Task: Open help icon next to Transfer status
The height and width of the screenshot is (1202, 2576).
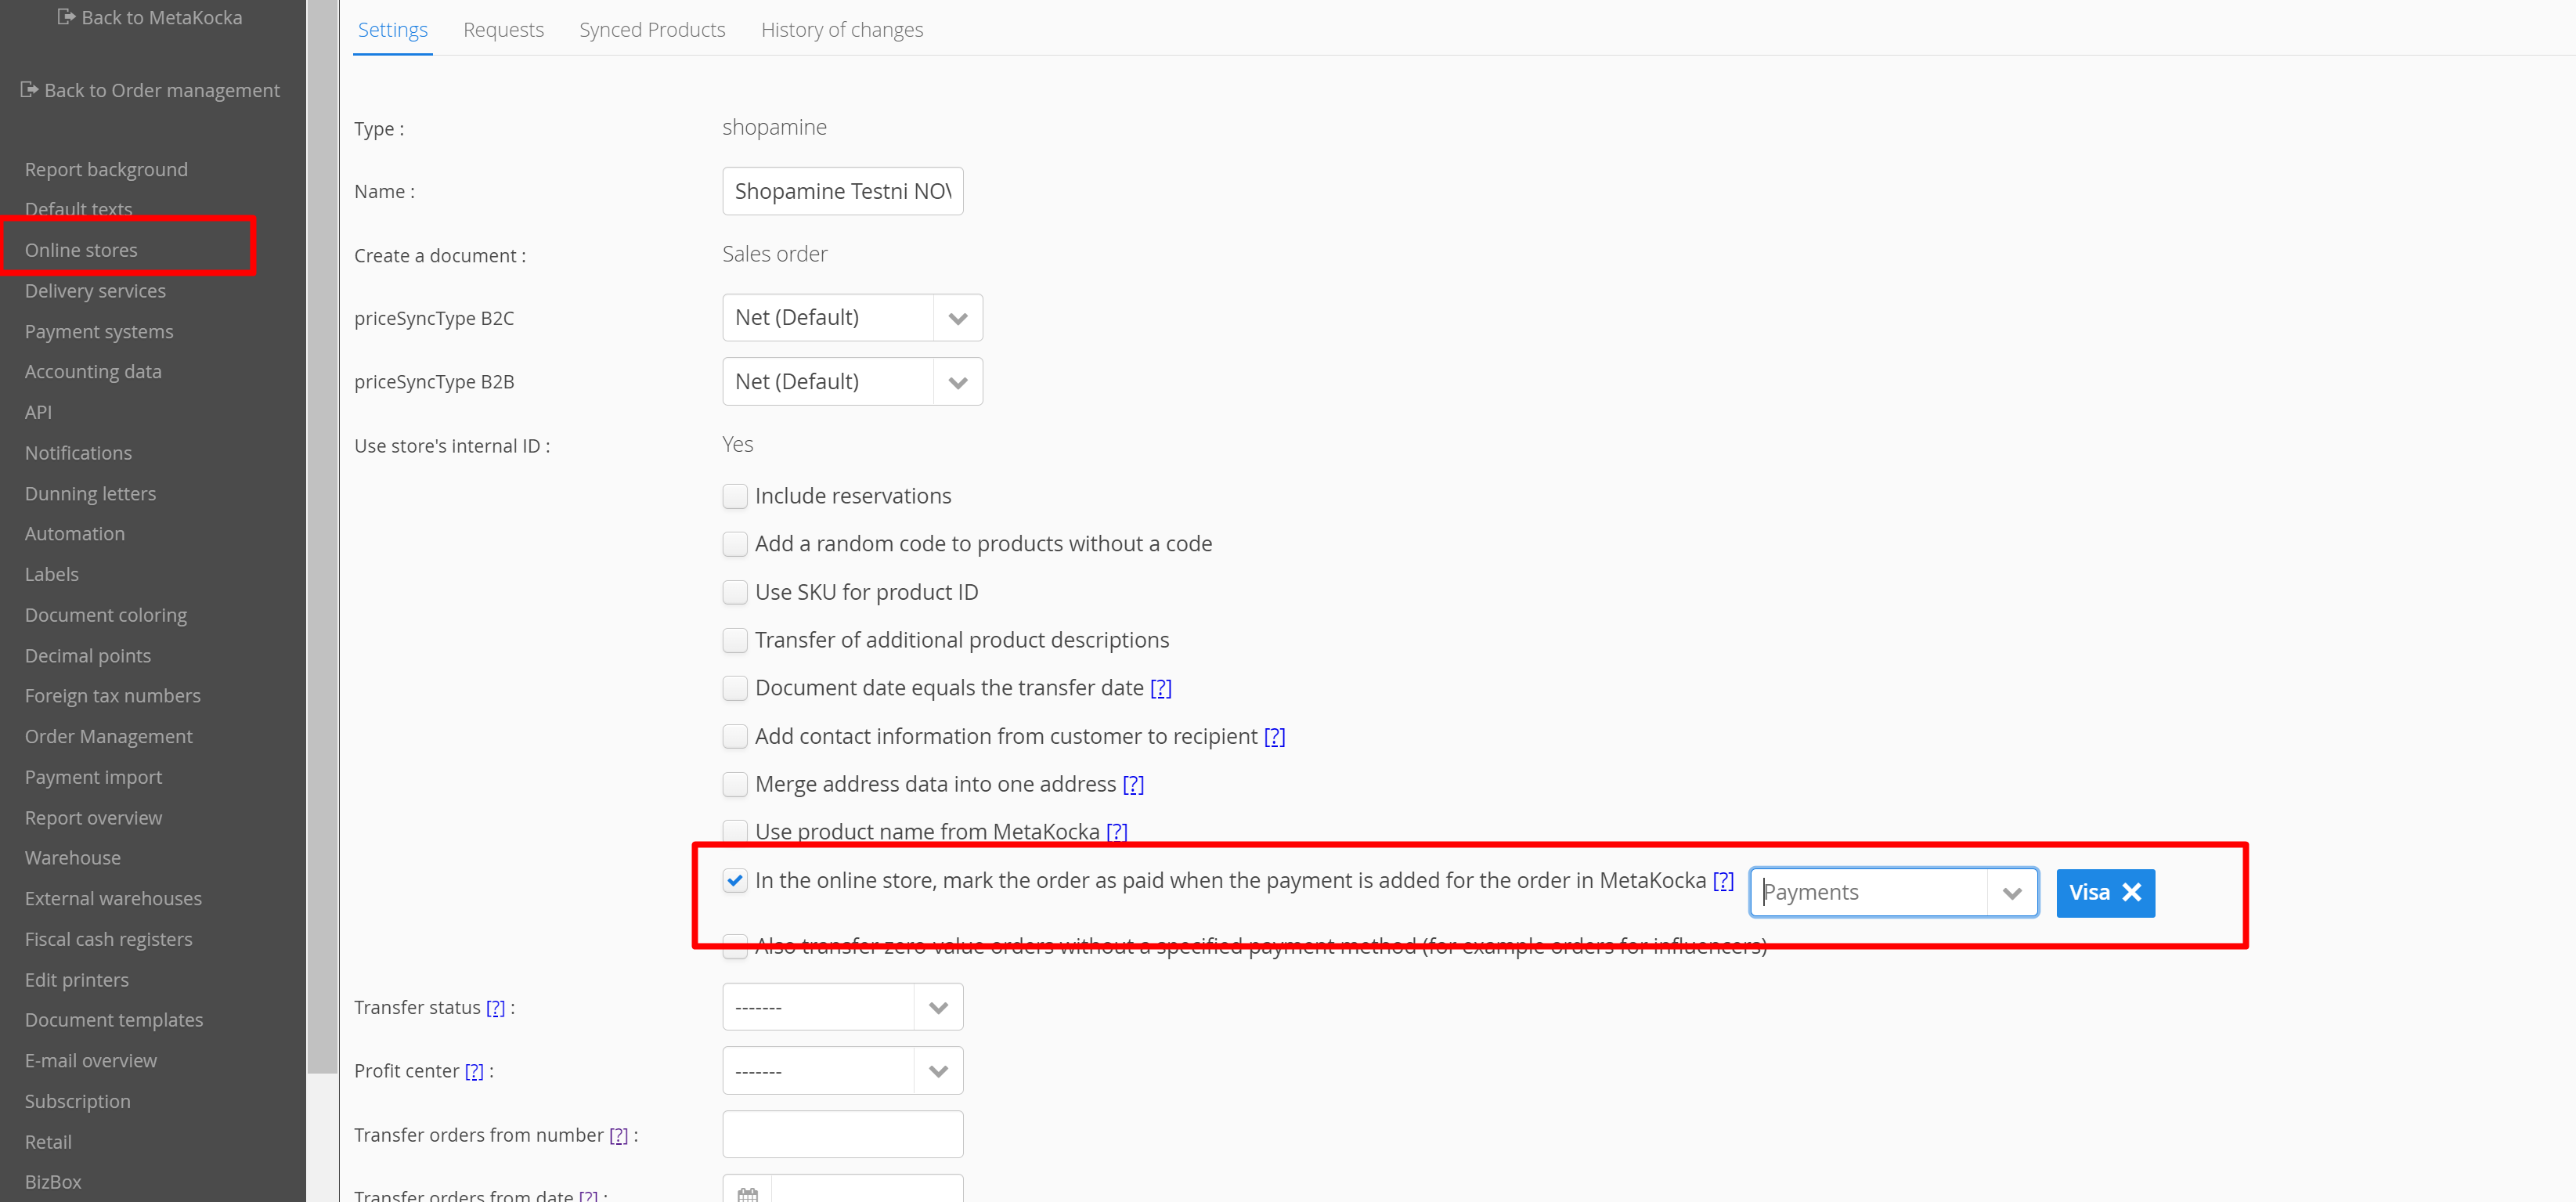Action: click(495, 1008)
